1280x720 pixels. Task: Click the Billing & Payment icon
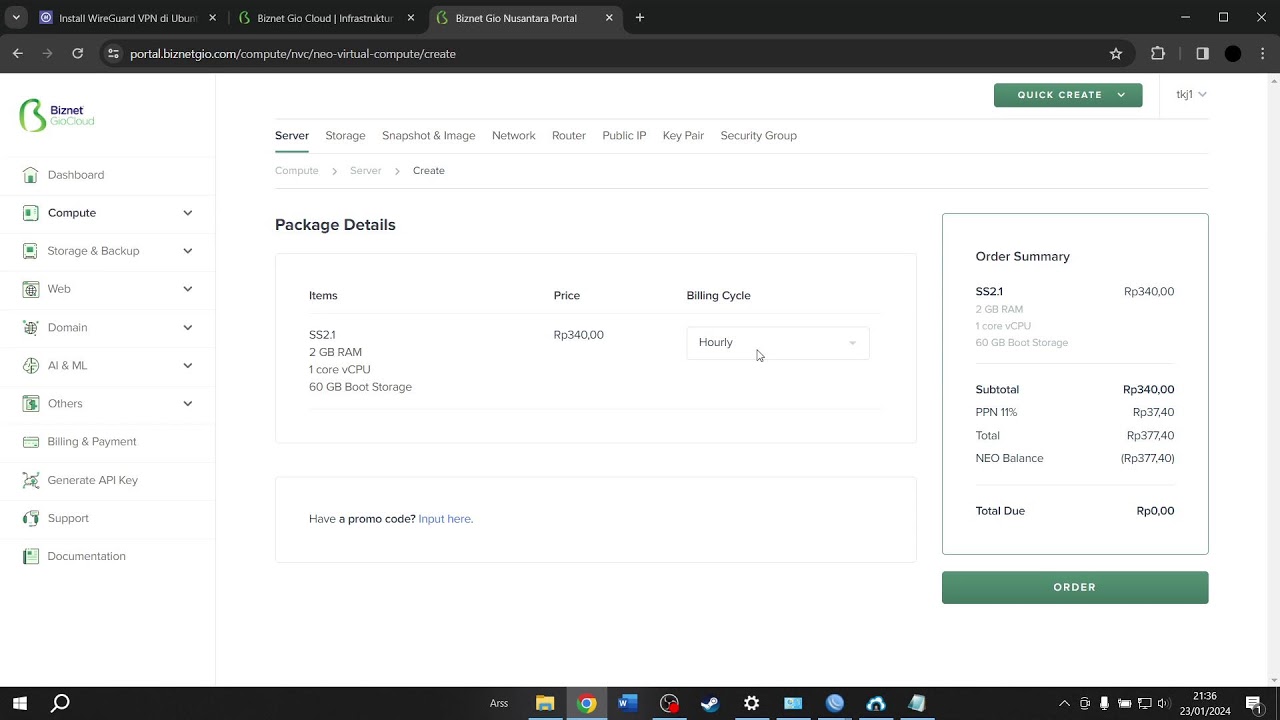tap(30, 442)
